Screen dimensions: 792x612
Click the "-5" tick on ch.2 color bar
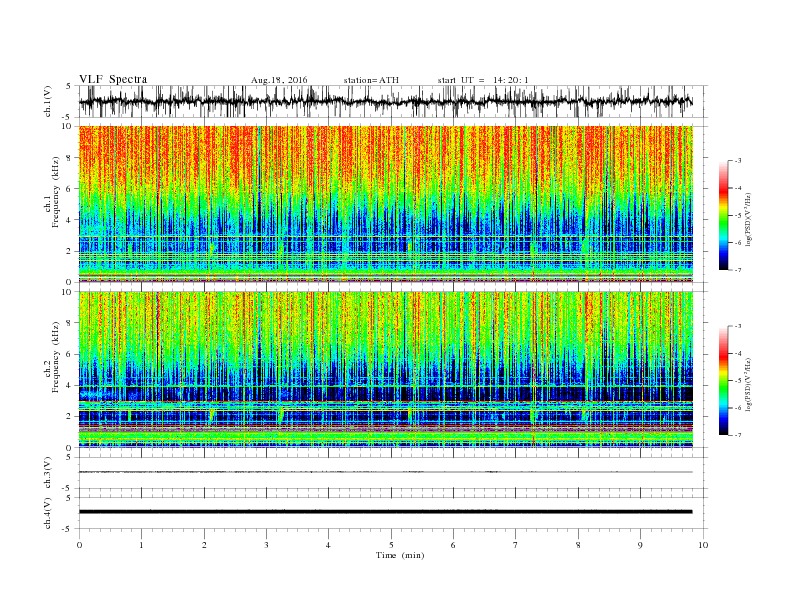738,381
